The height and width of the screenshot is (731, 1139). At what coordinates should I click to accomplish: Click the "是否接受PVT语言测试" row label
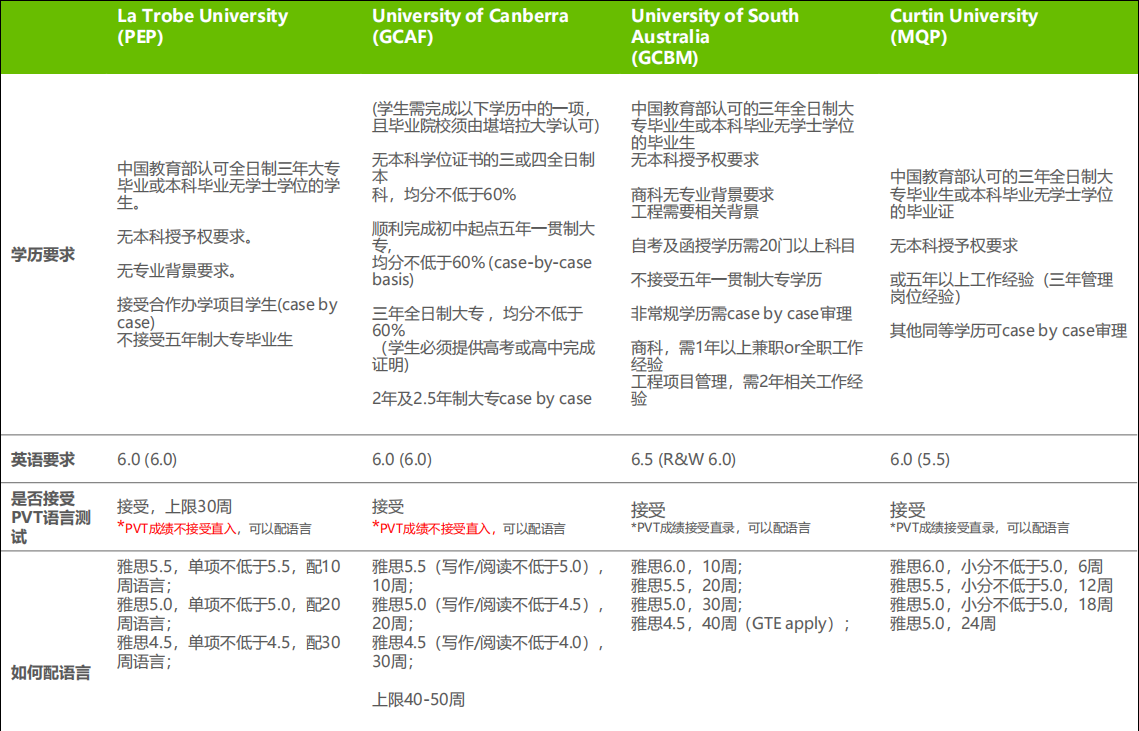point(51,517)
